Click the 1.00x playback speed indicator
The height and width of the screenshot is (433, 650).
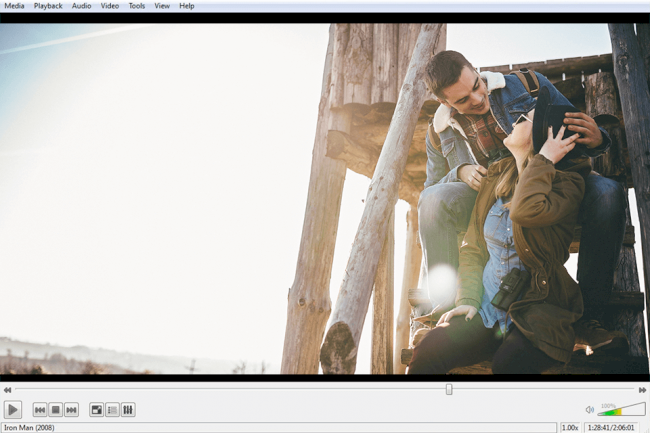click(570, 427)
